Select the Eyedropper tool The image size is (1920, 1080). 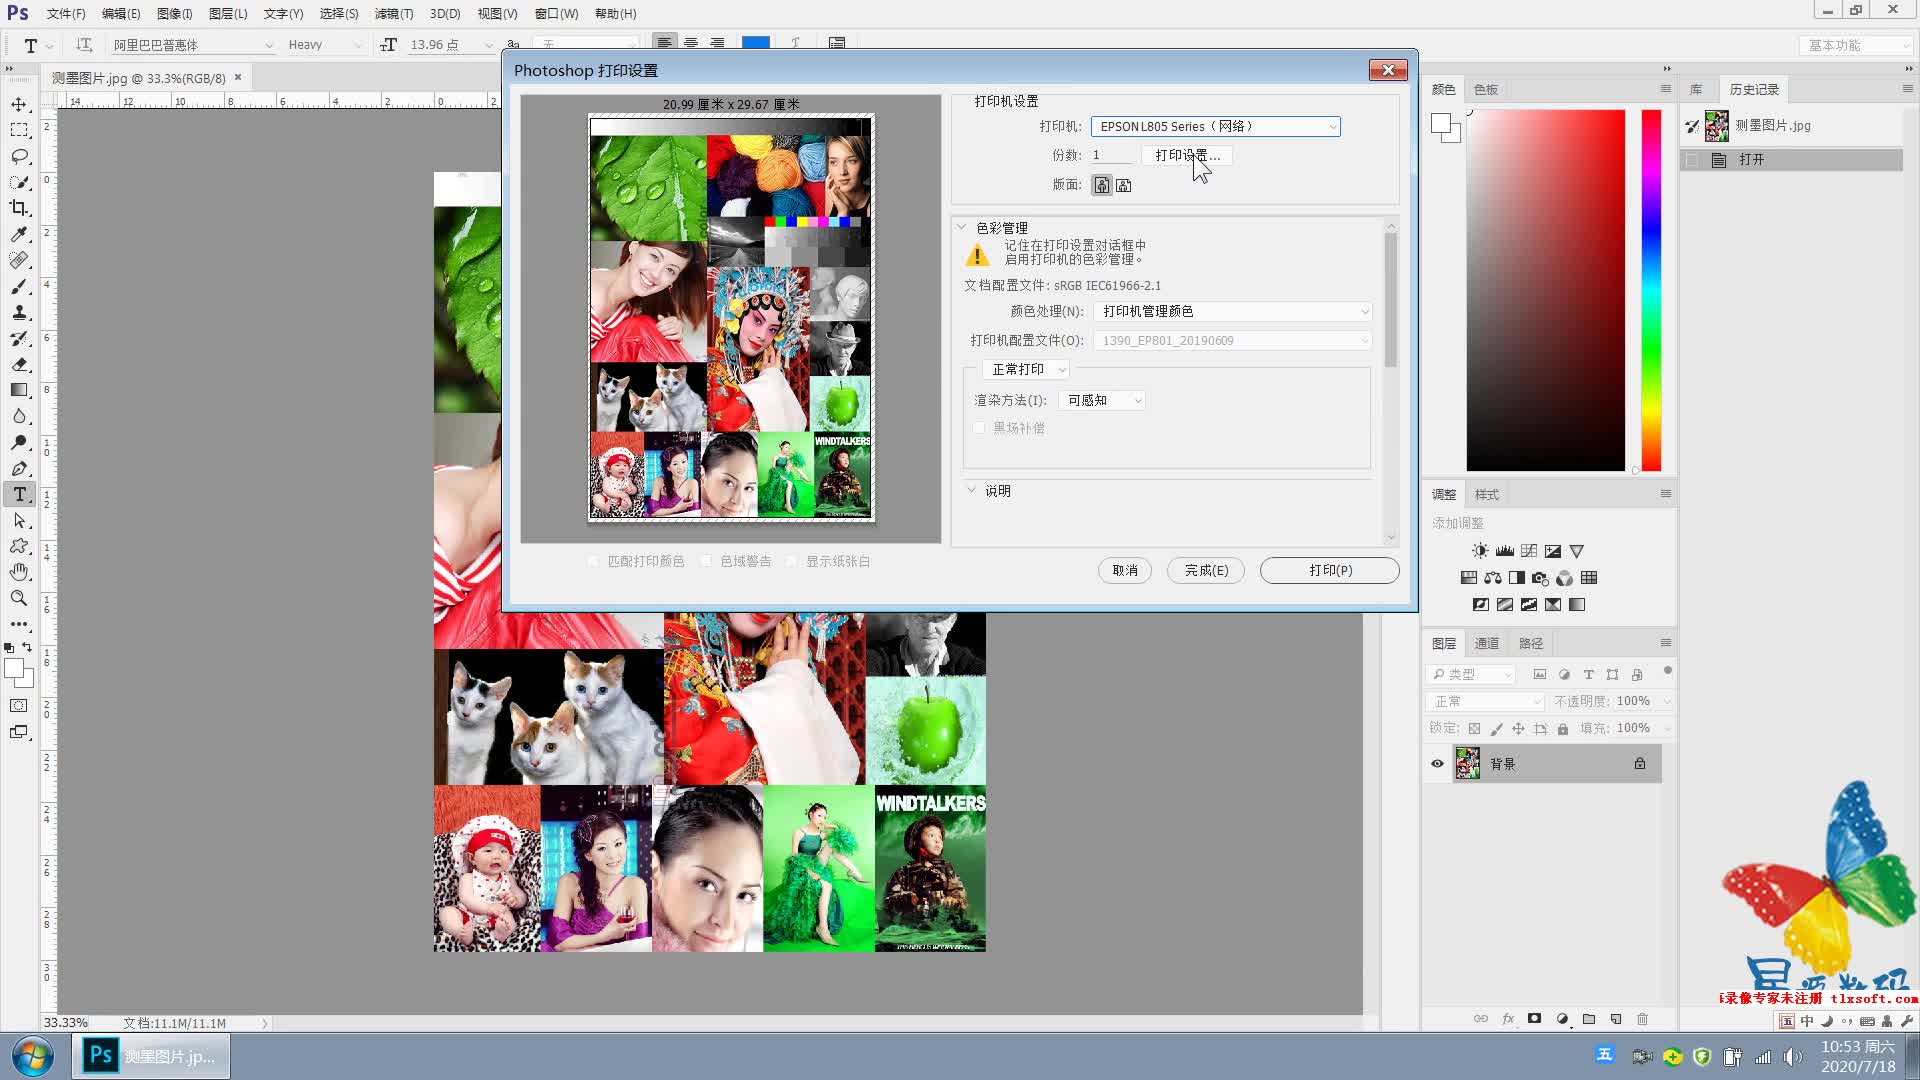point(19,234)
